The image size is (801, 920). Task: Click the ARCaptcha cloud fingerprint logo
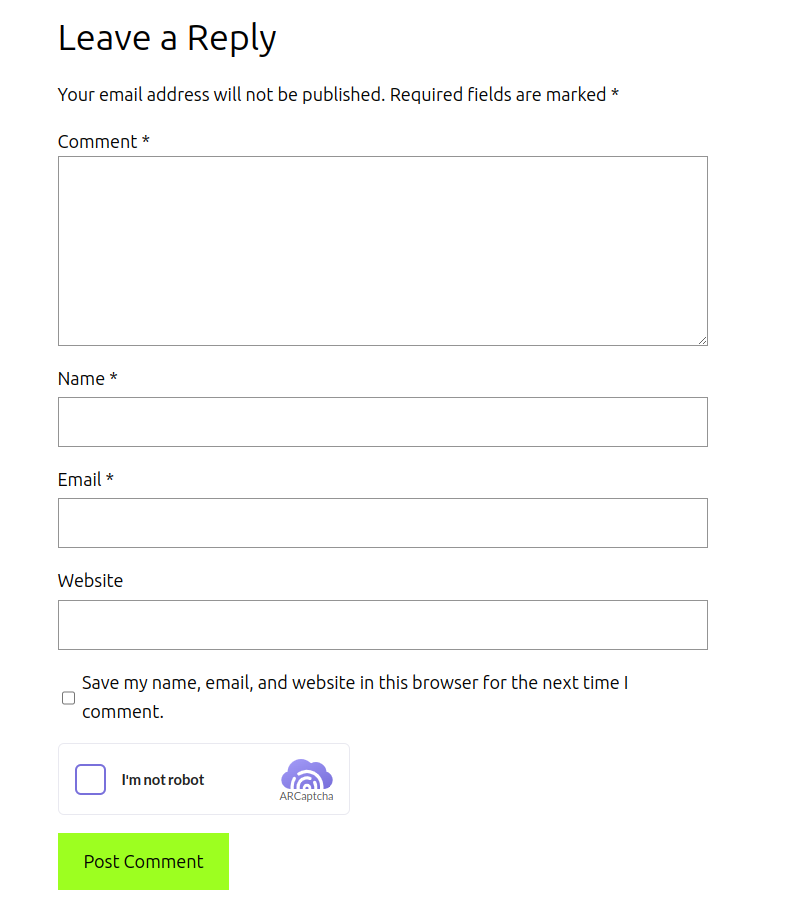pyautogui.click(x=306, y=774)
